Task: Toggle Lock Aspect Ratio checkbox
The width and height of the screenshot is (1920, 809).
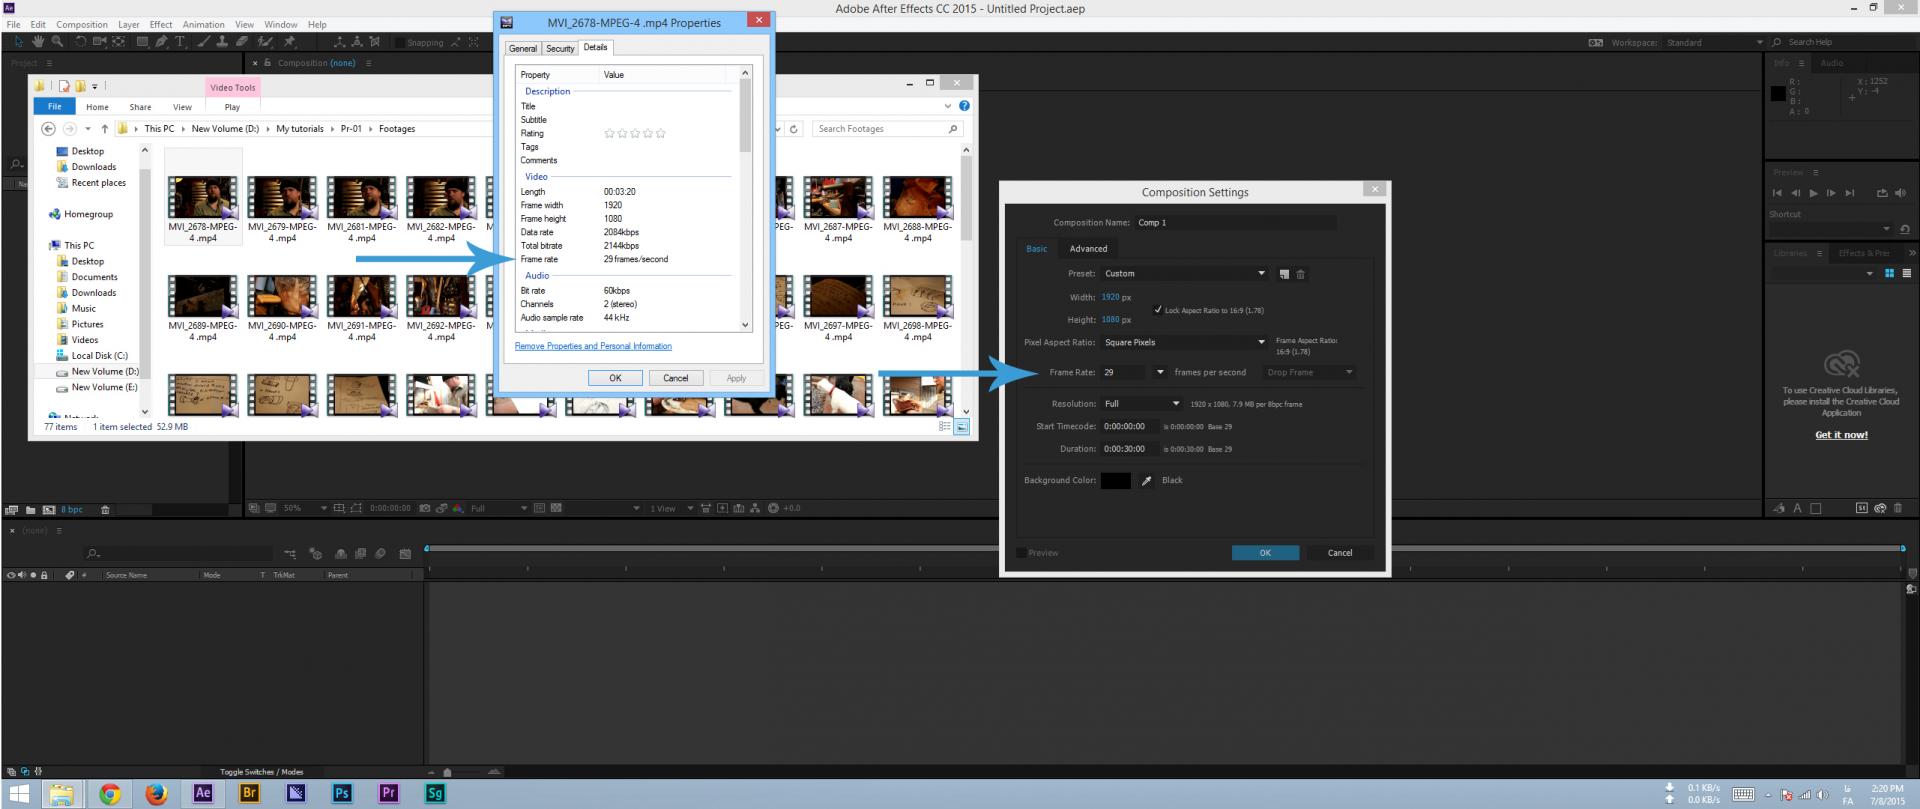Action: tap(1158, 310)
